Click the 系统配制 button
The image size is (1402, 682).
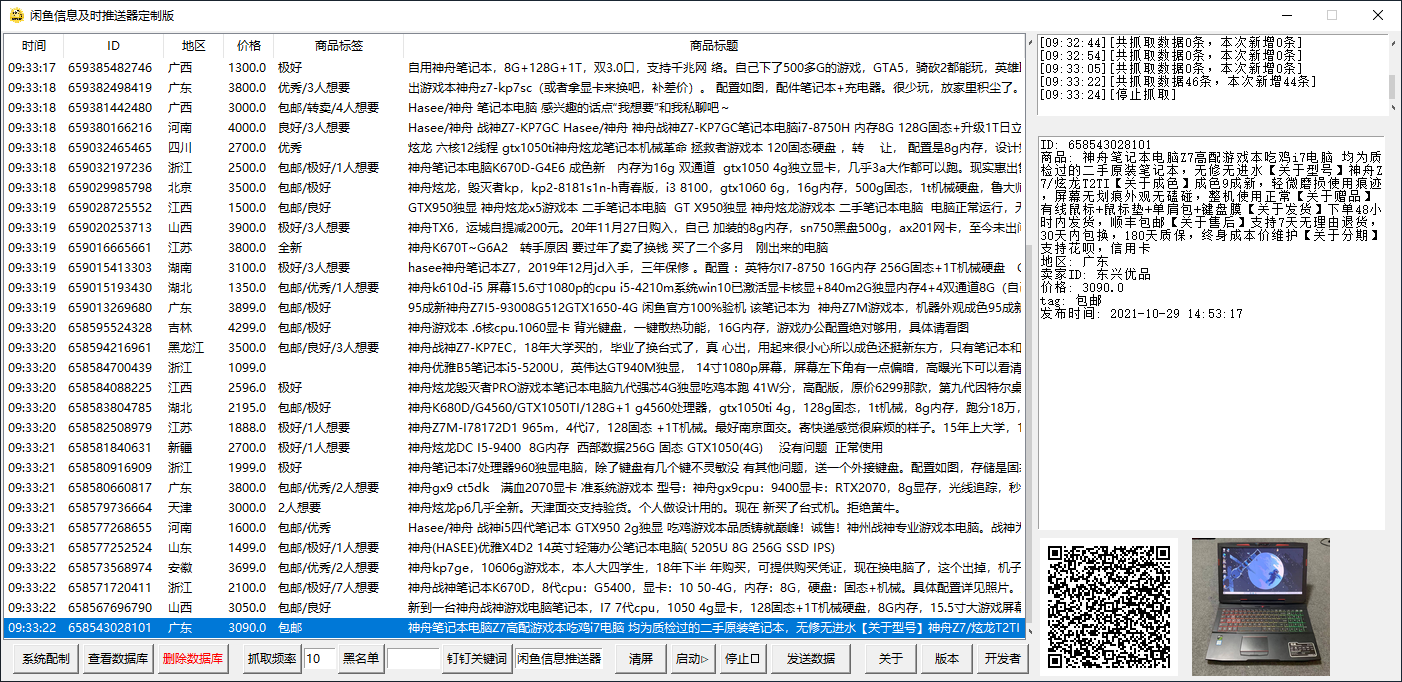[x=46, y=659]
